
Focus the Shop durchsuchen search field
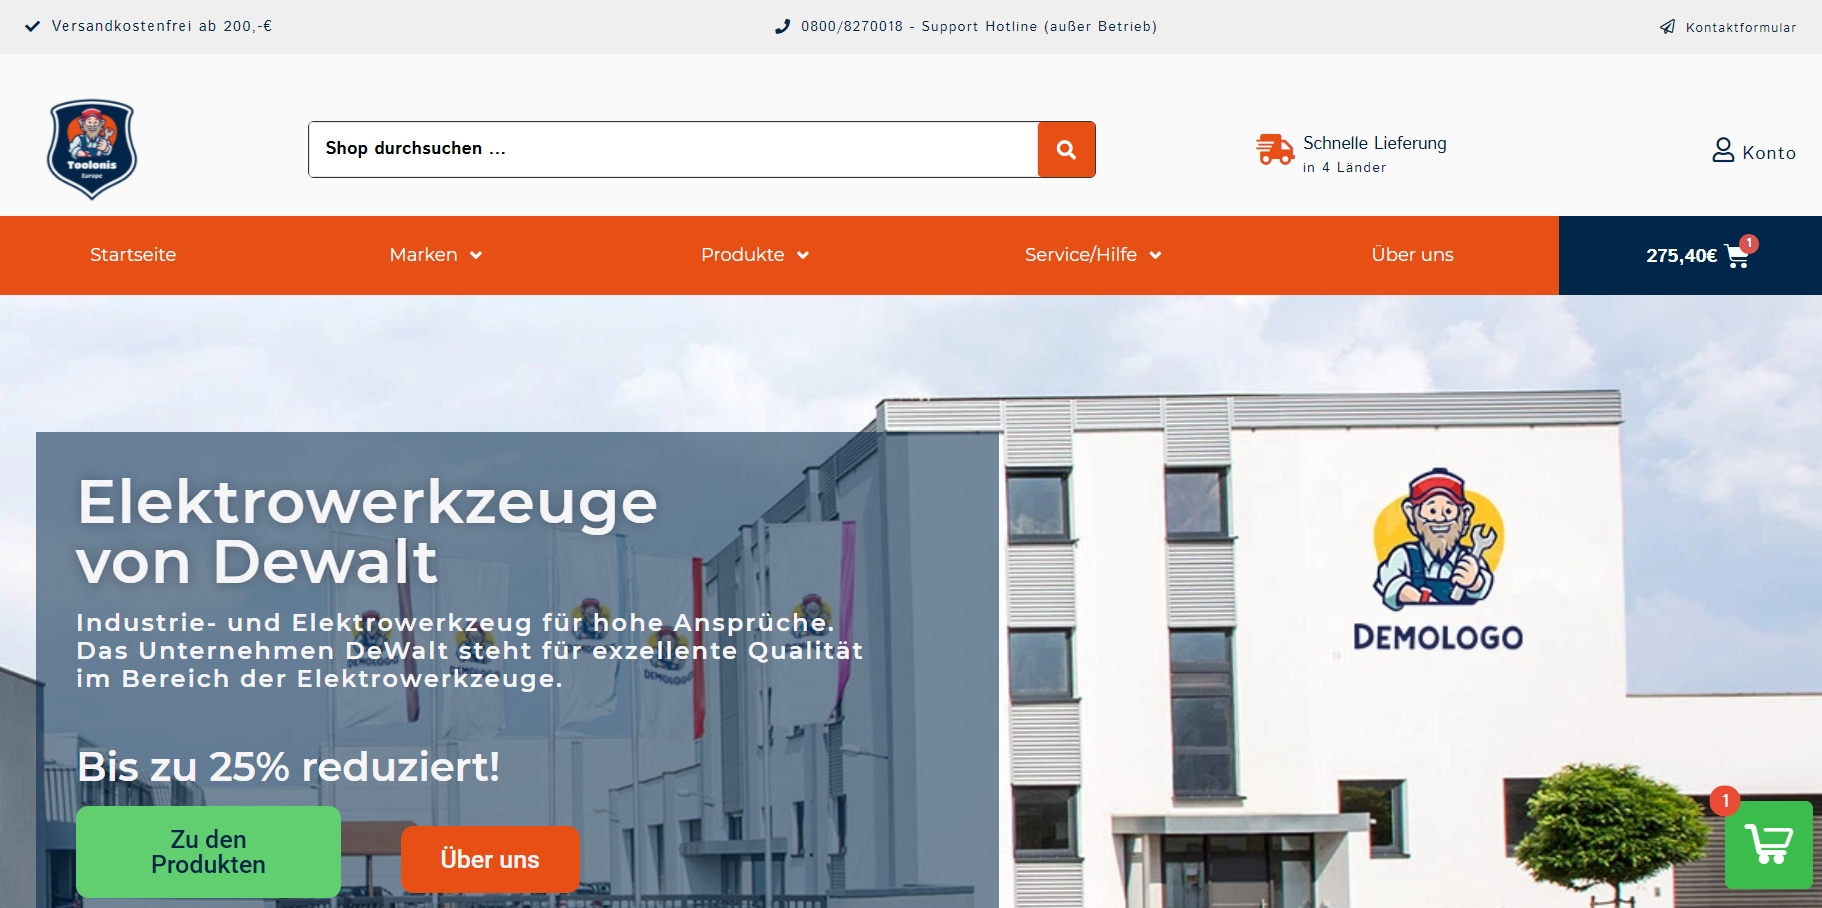coord(673,150)
